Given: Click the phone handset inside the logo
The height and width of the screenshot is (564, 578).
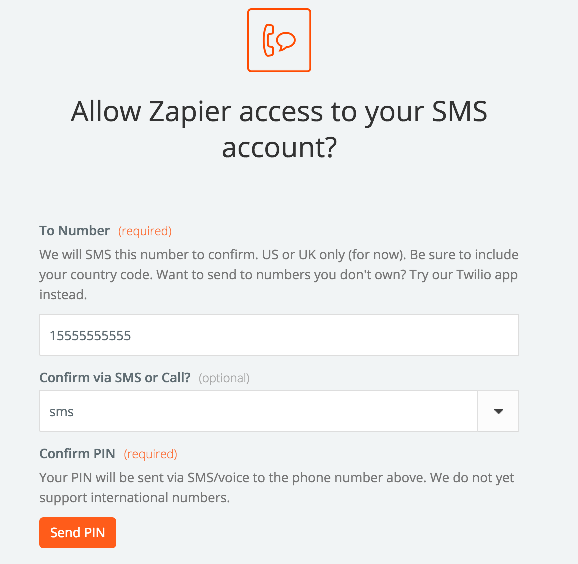Looking at the screenshot, I should click(x=268, y=41).
